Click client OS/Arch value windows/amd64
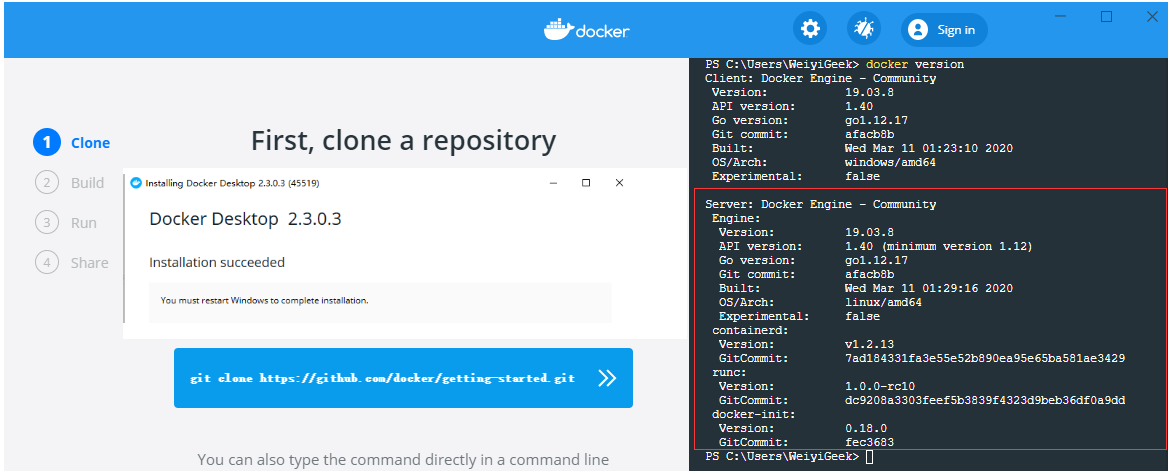The height and width of the screenshot is (474, 1170). click(890, 163)
